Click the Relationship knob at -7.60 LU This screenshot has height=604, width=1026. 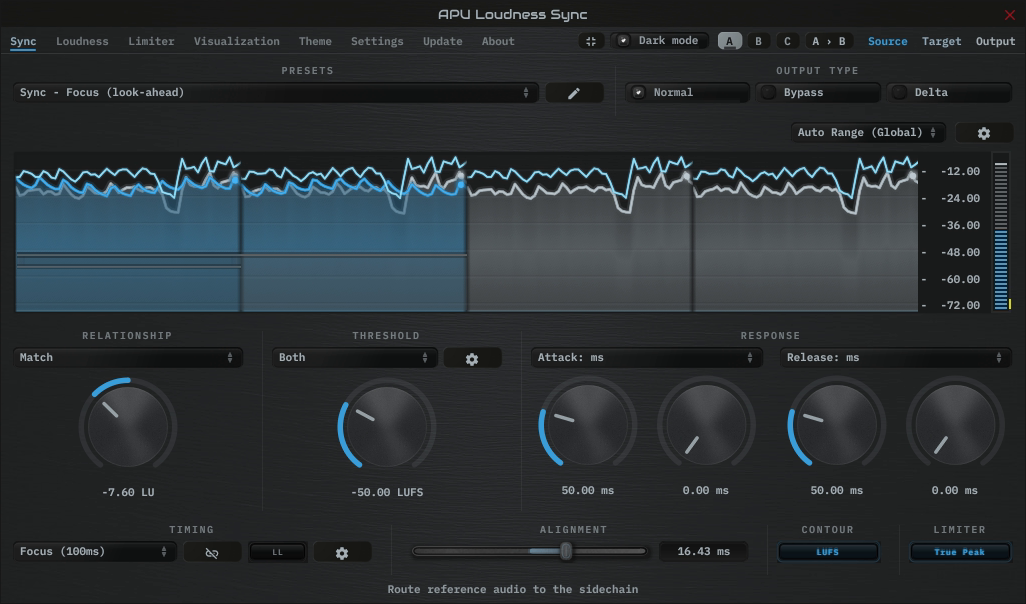pos(128,425)
